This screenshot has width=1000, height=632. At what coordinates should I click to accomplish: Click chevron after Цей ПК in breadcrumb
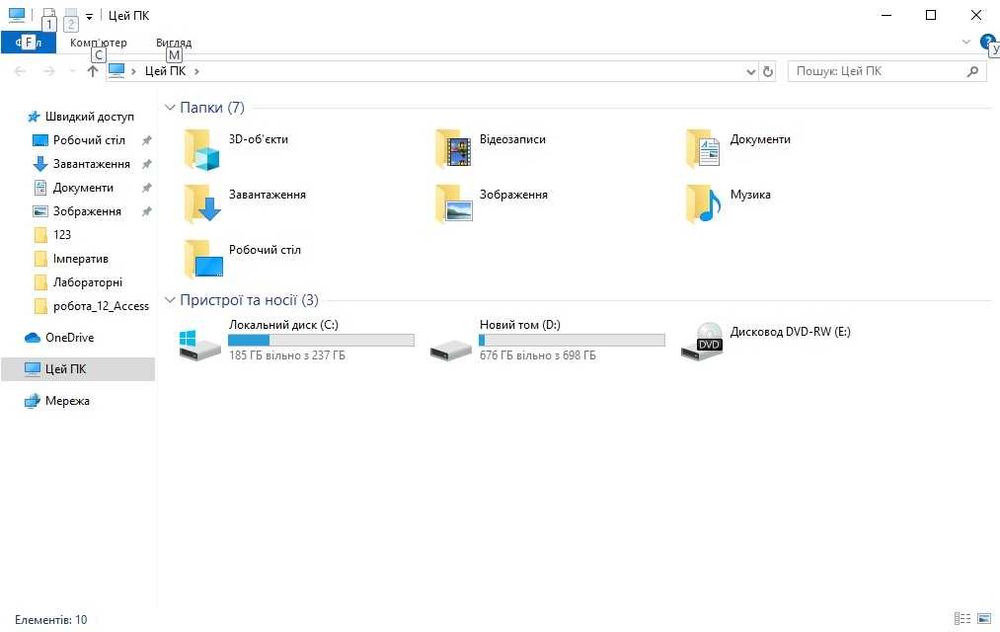click(x=196, y=71)
